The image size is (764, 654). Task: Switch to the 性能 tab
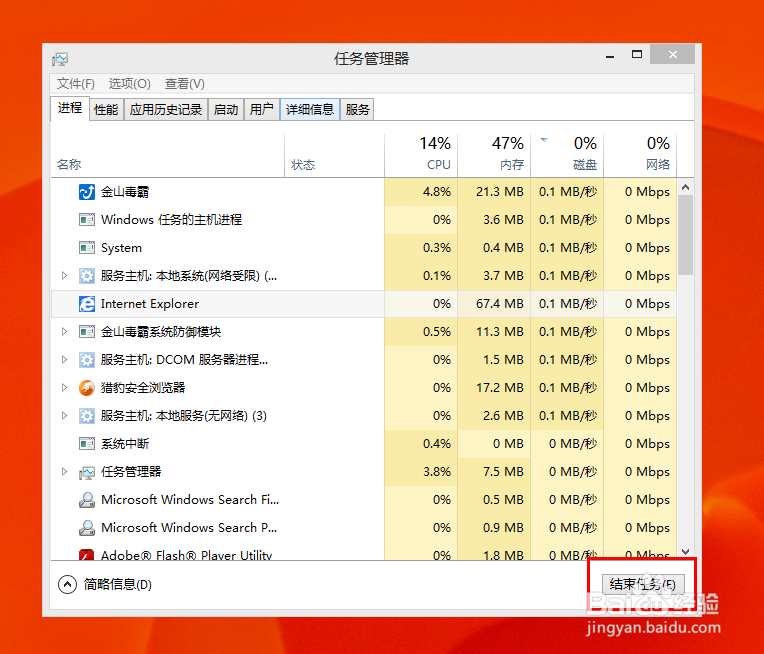106,110
